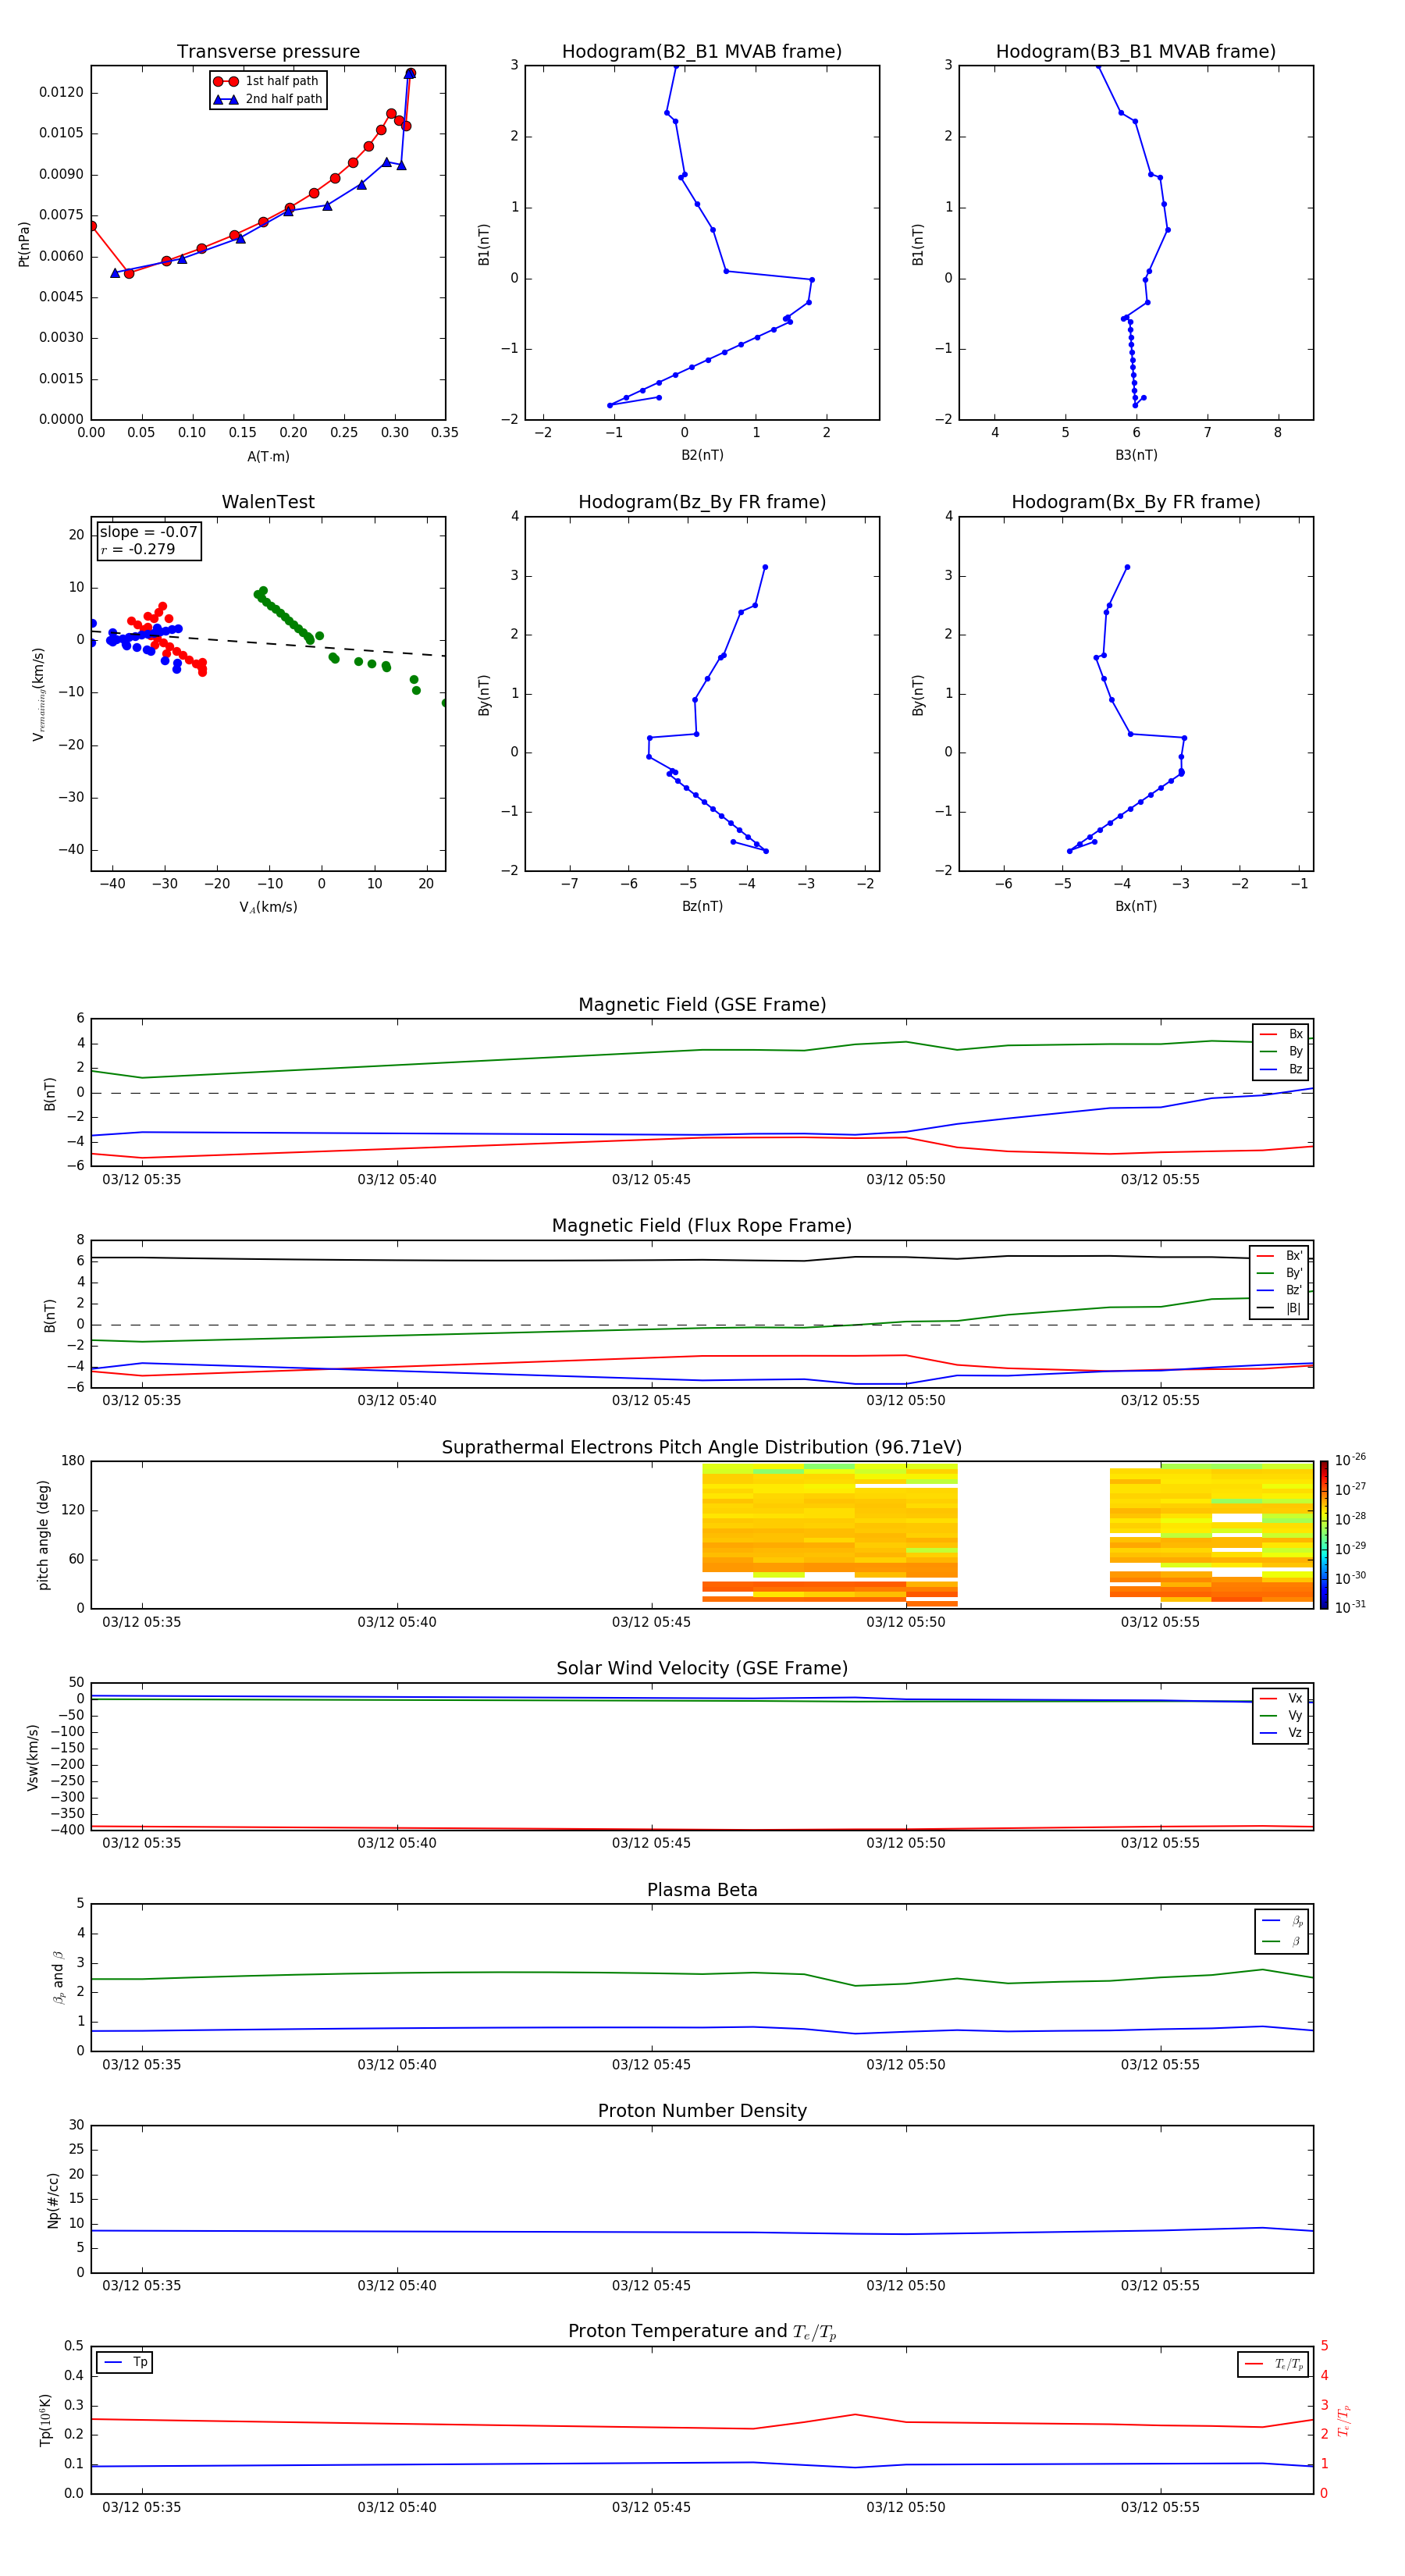Click the Tp legend entry in temperature plot
Viewport: 1405px width, 2576px height.
pos(125,2363)
